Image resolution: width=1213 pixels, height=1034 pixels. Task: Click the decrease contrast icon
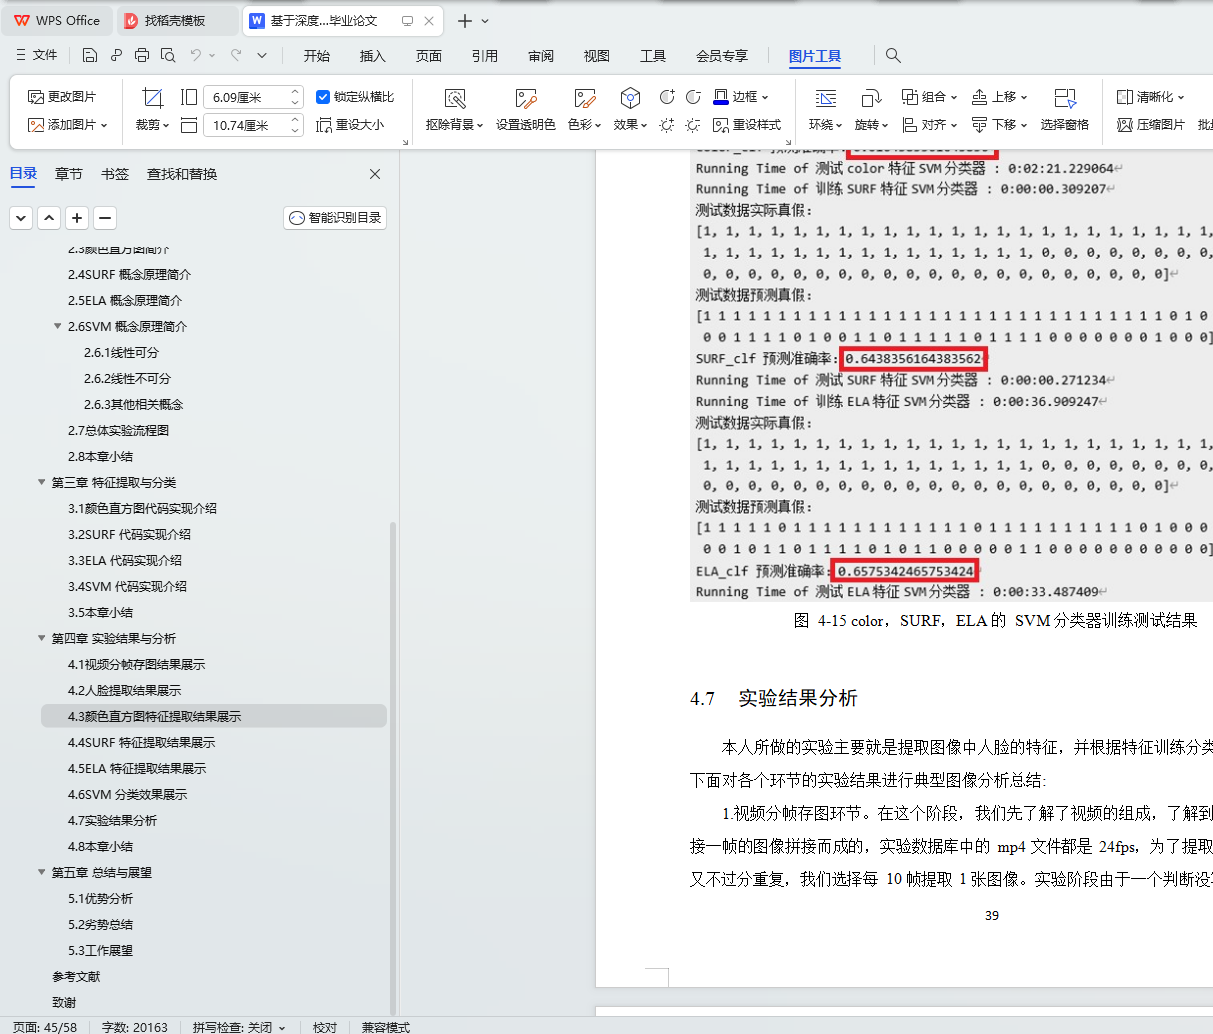693,97
